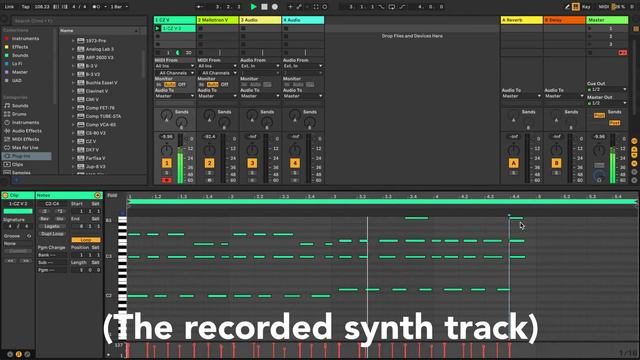The width and height of the screenshot is (640, 360).
Task: Toggle the Fold button in note editor
Action: pyautogui.click(x=112, y=196)
